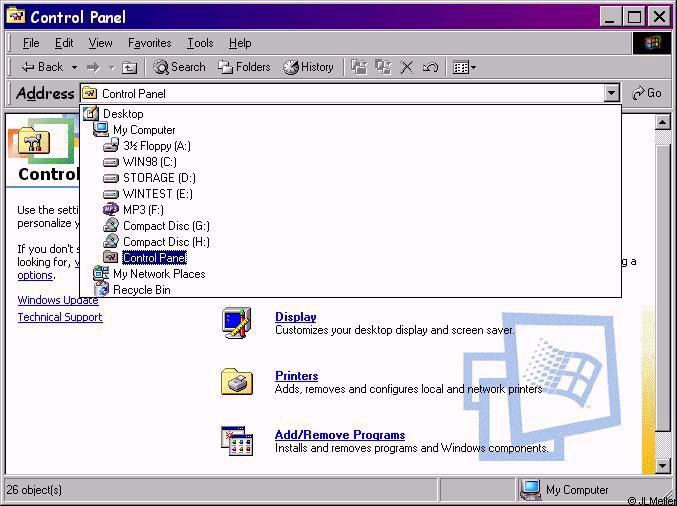Open Add/Remove Programs link
This screenshot has width=677, height=506.
pos(340,435)
